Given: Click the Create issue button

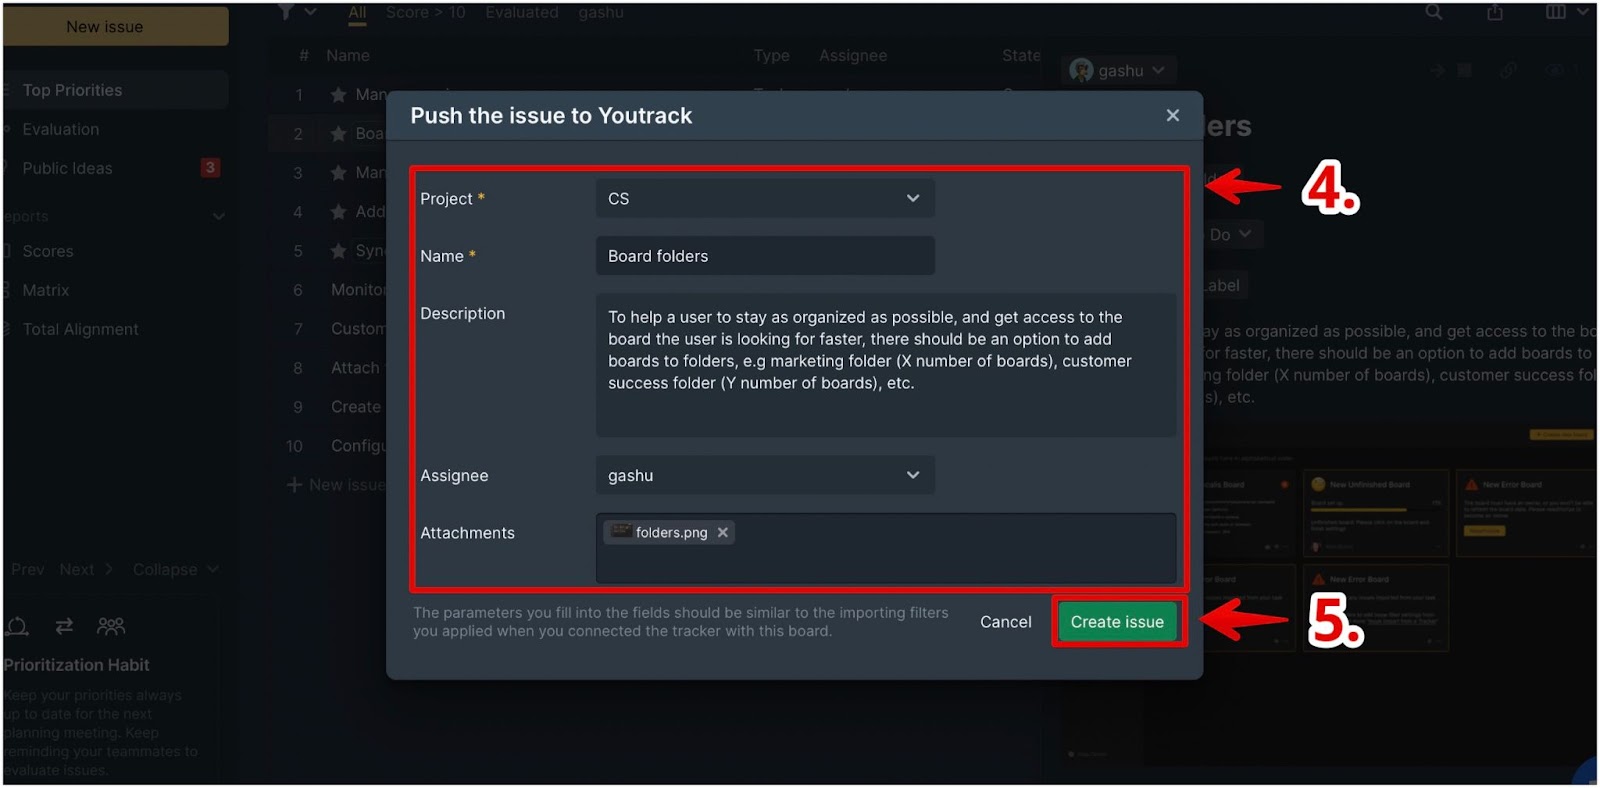Looking at the screenshot, I should [1117, 622].
